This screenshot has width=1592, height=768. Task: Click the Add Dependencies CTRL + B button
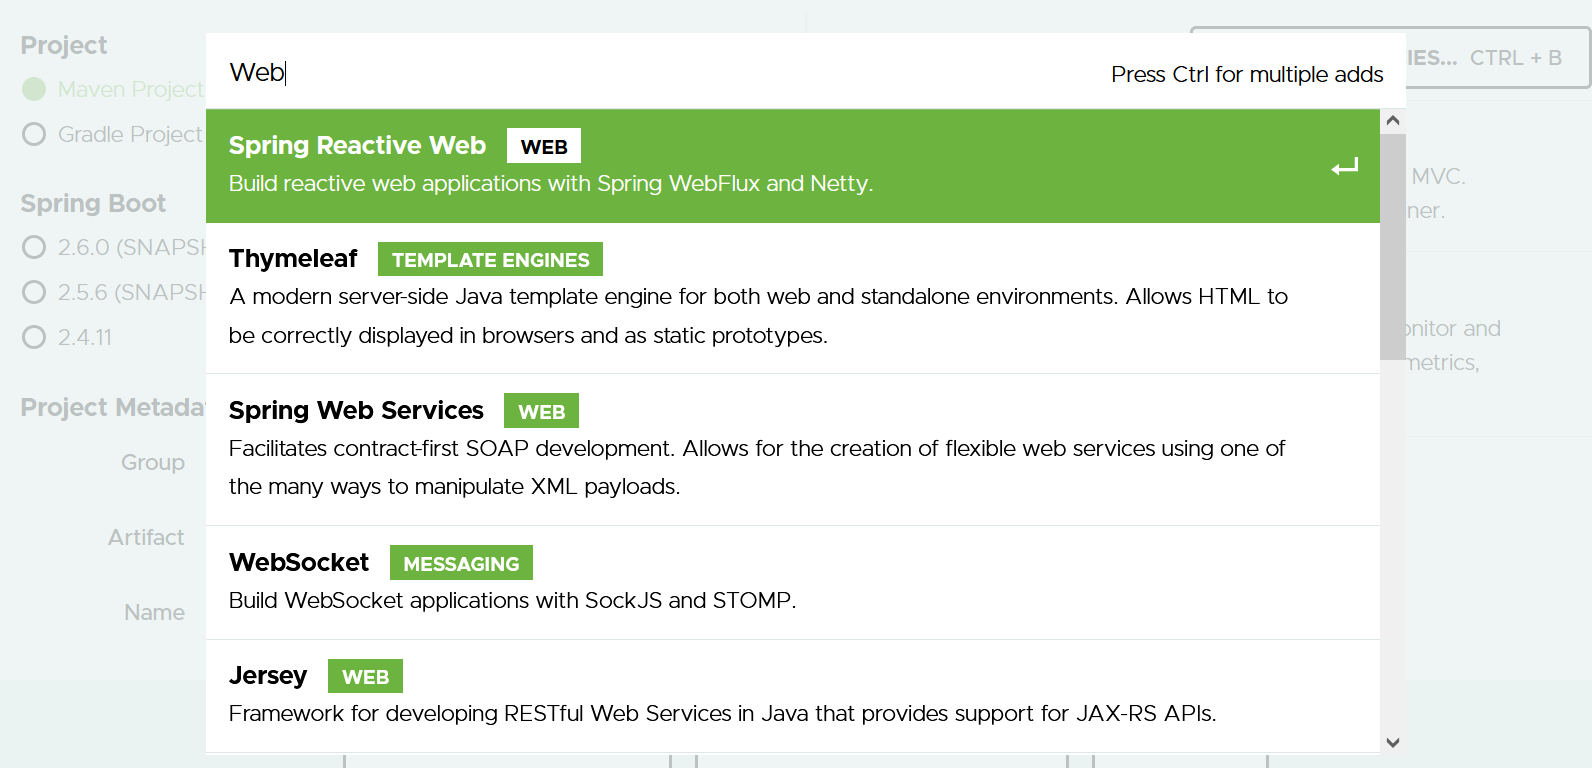(x=1497, y=58)
